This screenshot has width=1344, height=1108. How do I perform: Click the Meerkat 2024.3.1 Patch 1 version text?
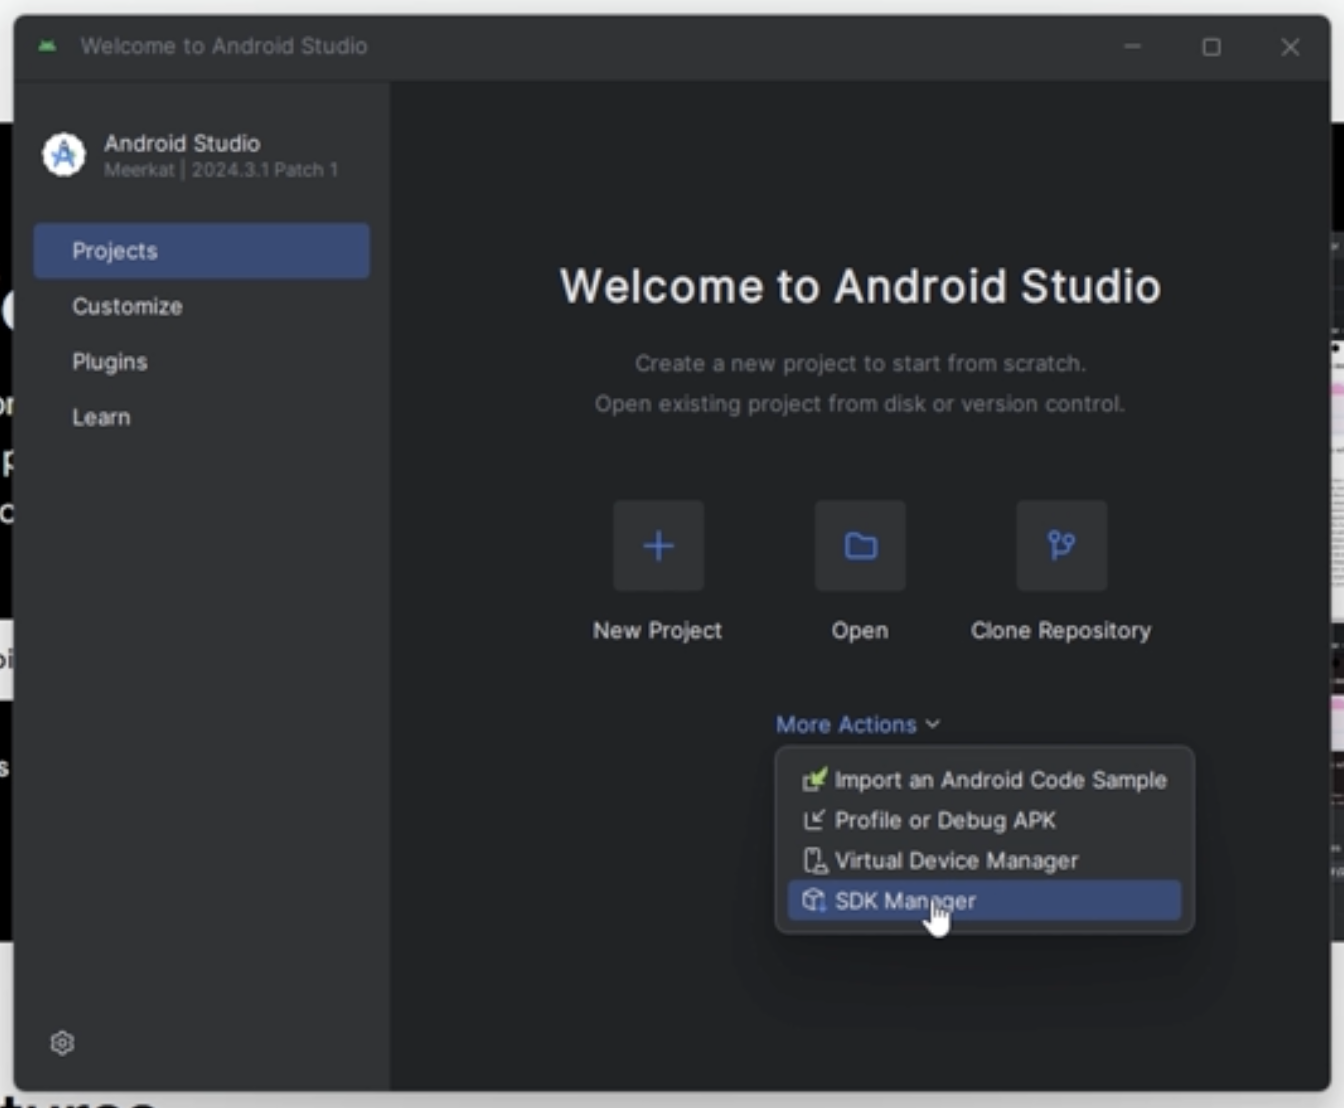tap(221, 170)
